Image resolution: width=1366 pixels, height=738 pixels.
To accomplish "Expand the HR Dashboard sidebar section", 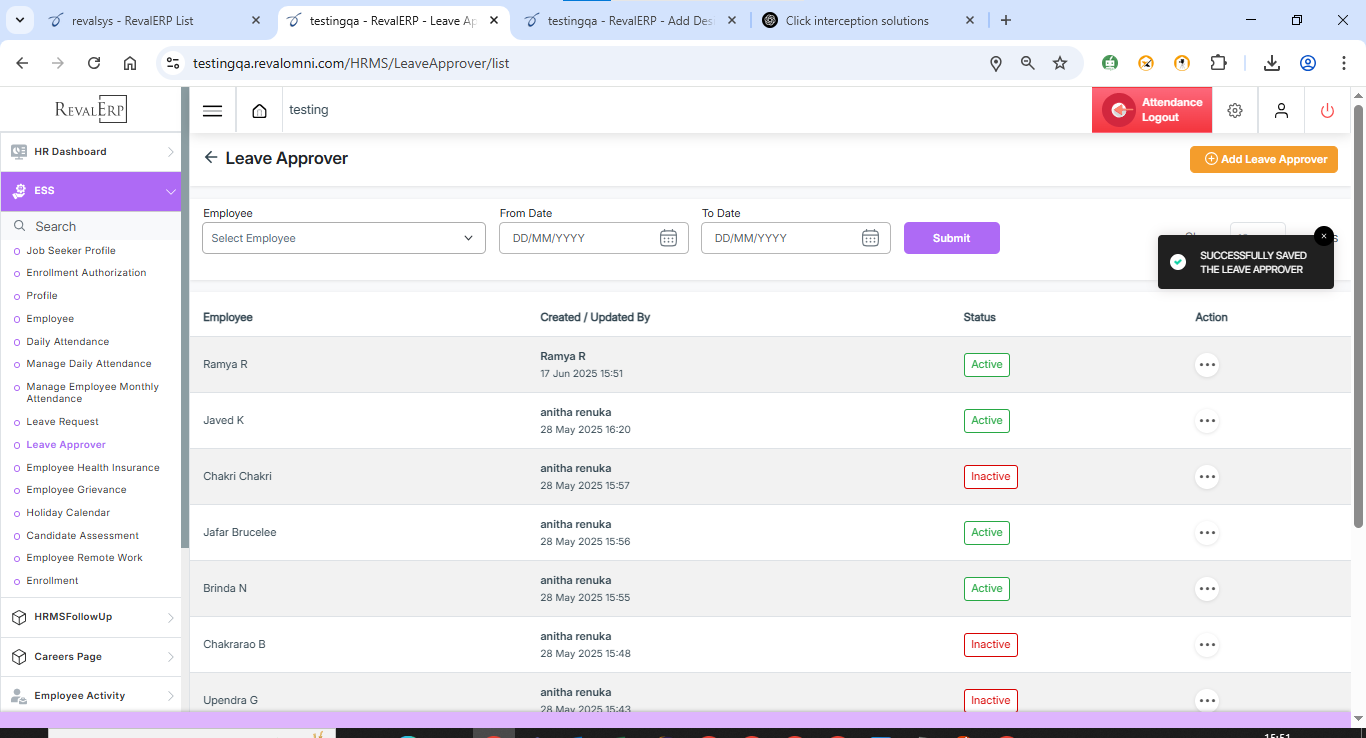I will coord(90,152).
